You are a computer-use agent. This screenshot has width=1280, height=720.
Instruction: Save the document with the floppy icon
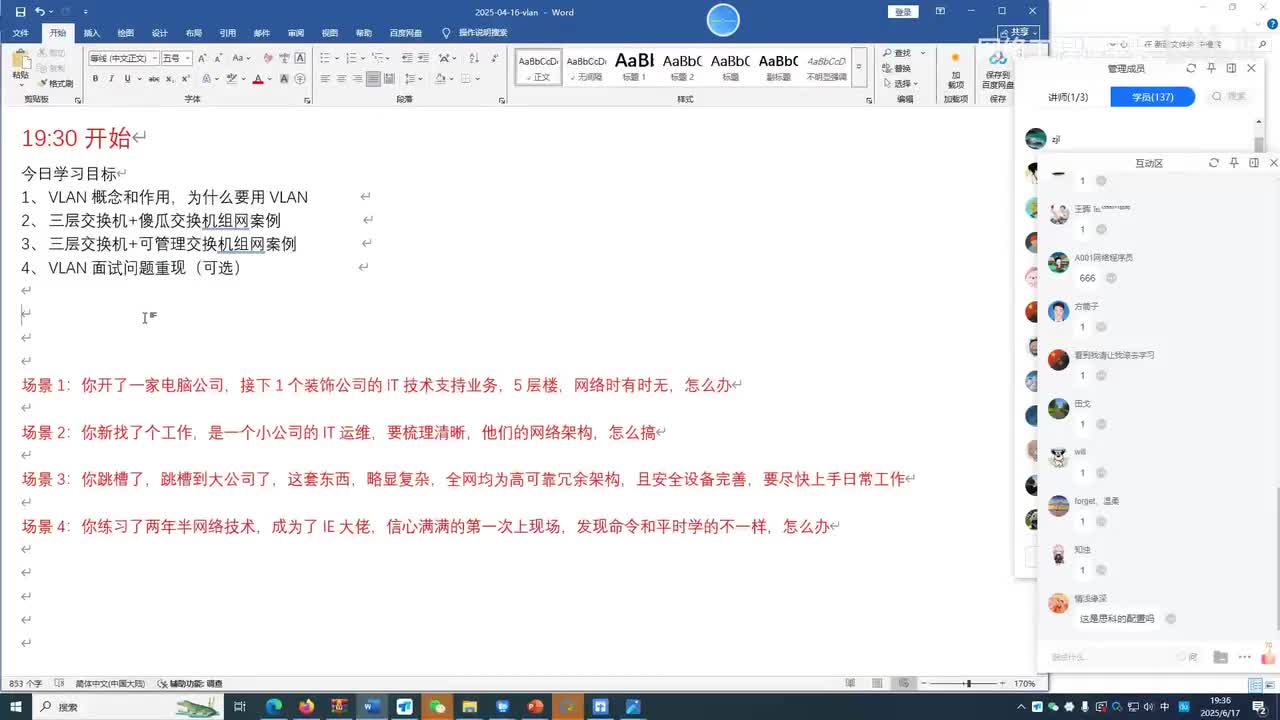point(20,11)
